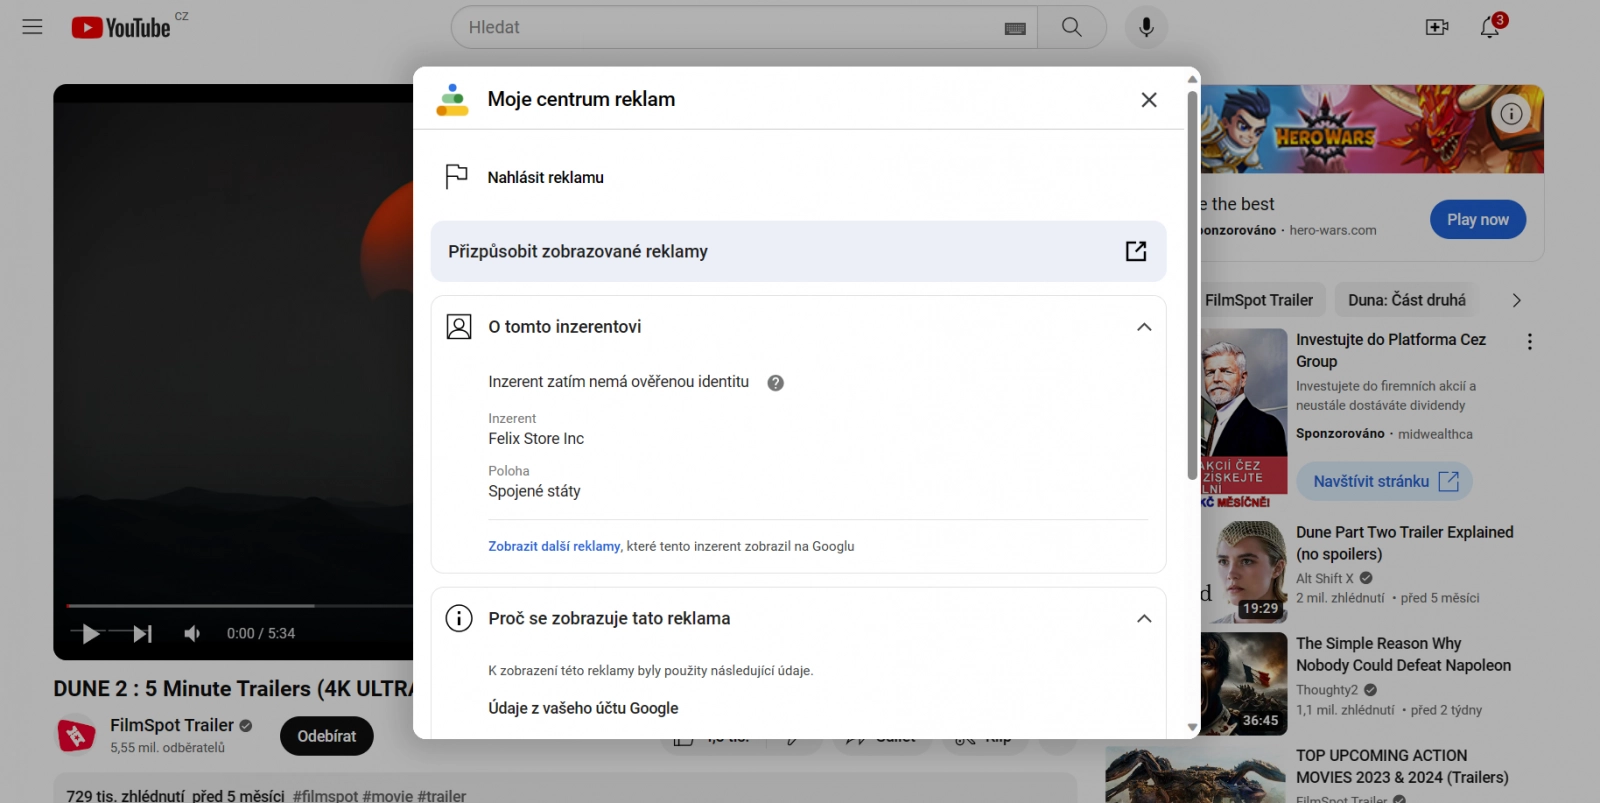
Task: Open the YouTube hamburger guide menu
Action: pos(32,27)
